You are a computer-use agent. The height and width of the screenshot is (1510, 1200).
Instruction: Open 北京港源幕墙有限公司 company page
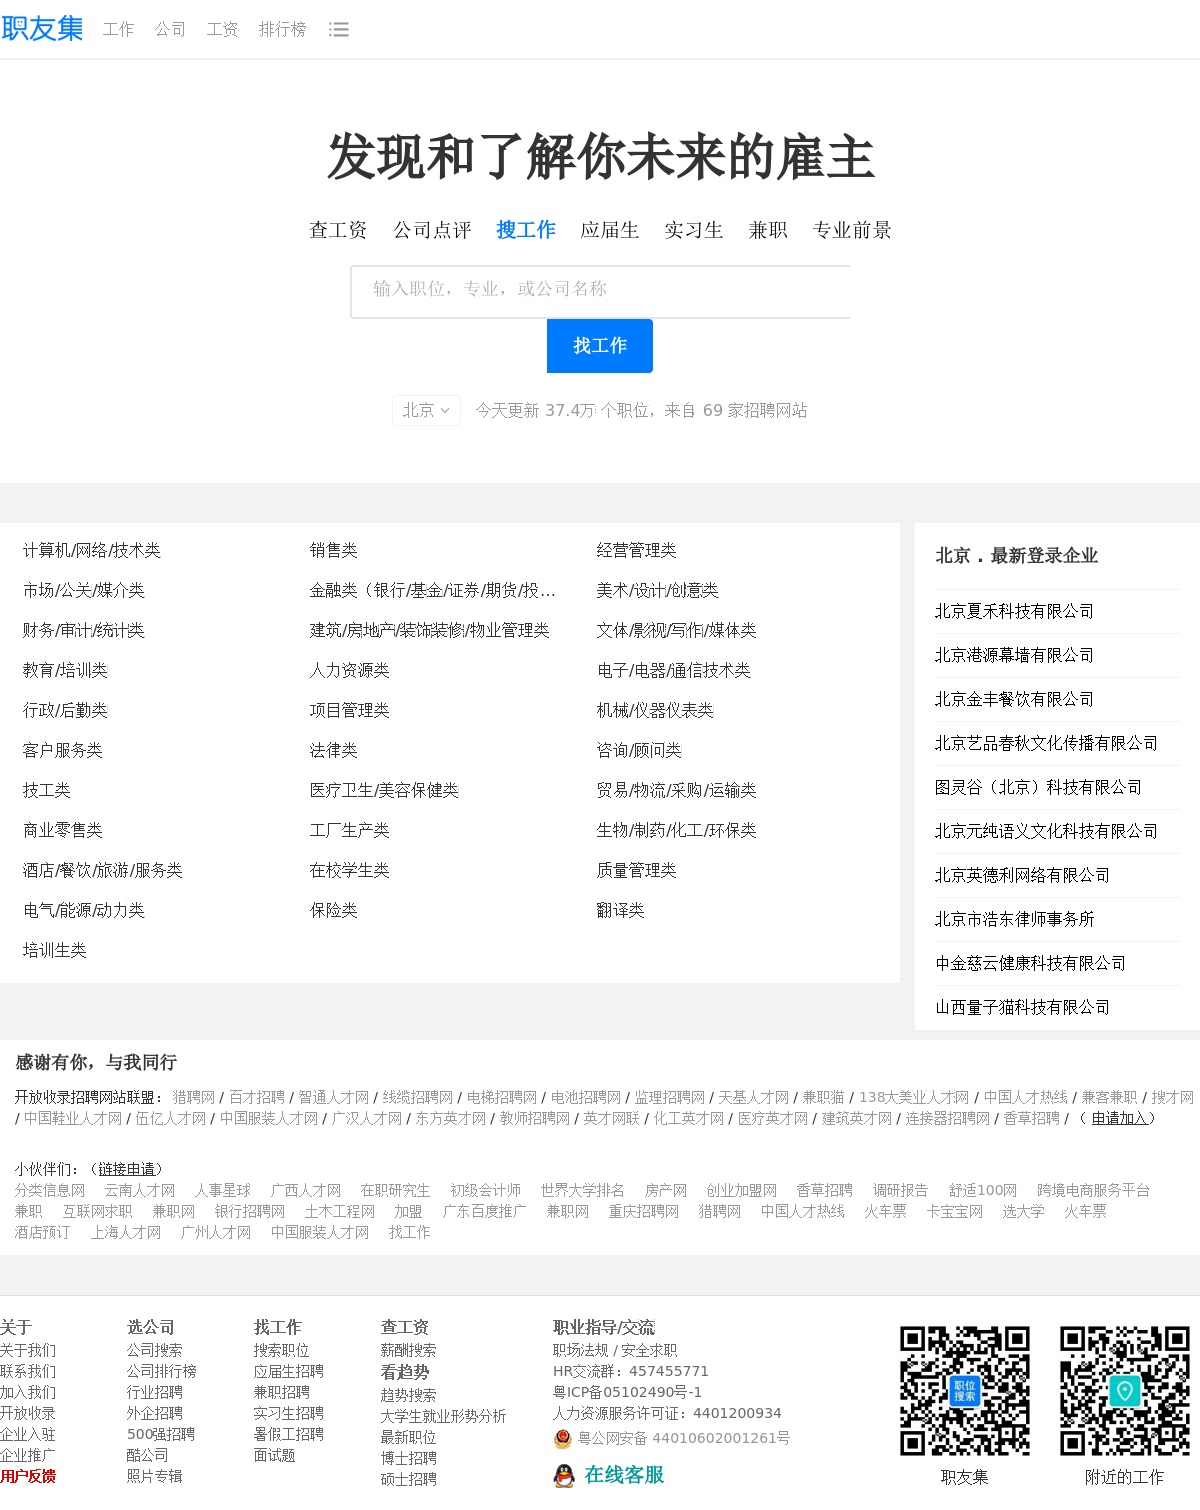[x=1015, y=655]
